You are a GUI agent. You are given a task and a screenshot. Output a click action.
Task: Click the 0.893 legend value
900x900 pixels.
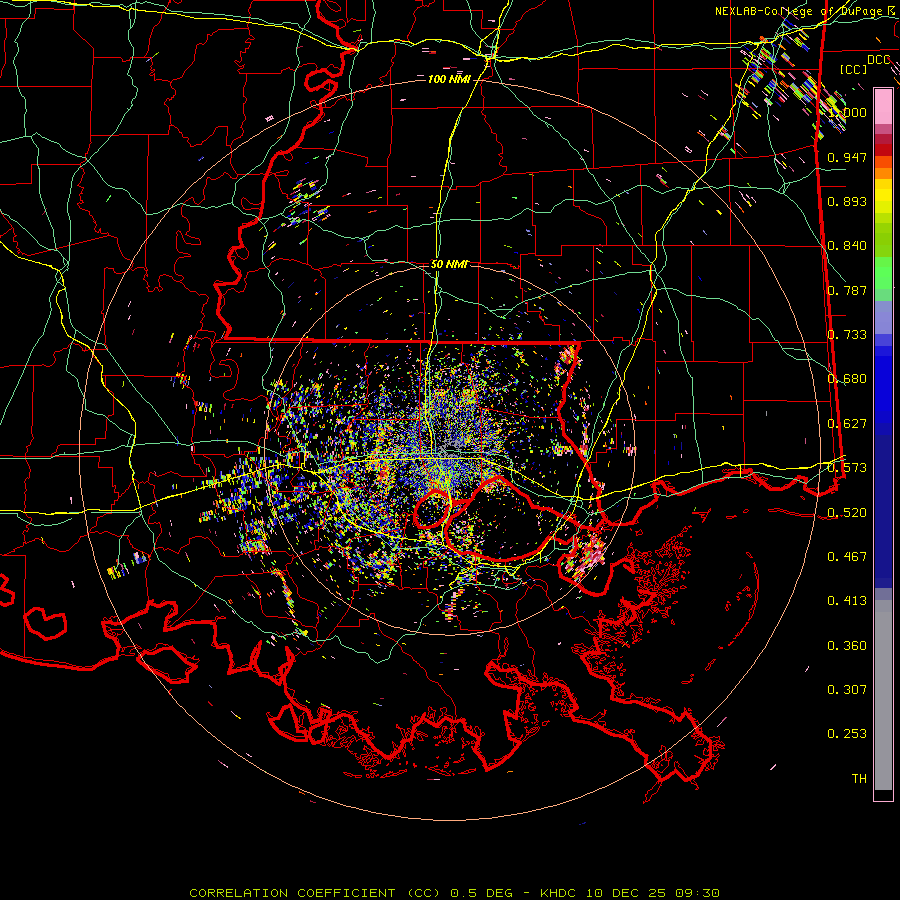click(x=847, y=201)
